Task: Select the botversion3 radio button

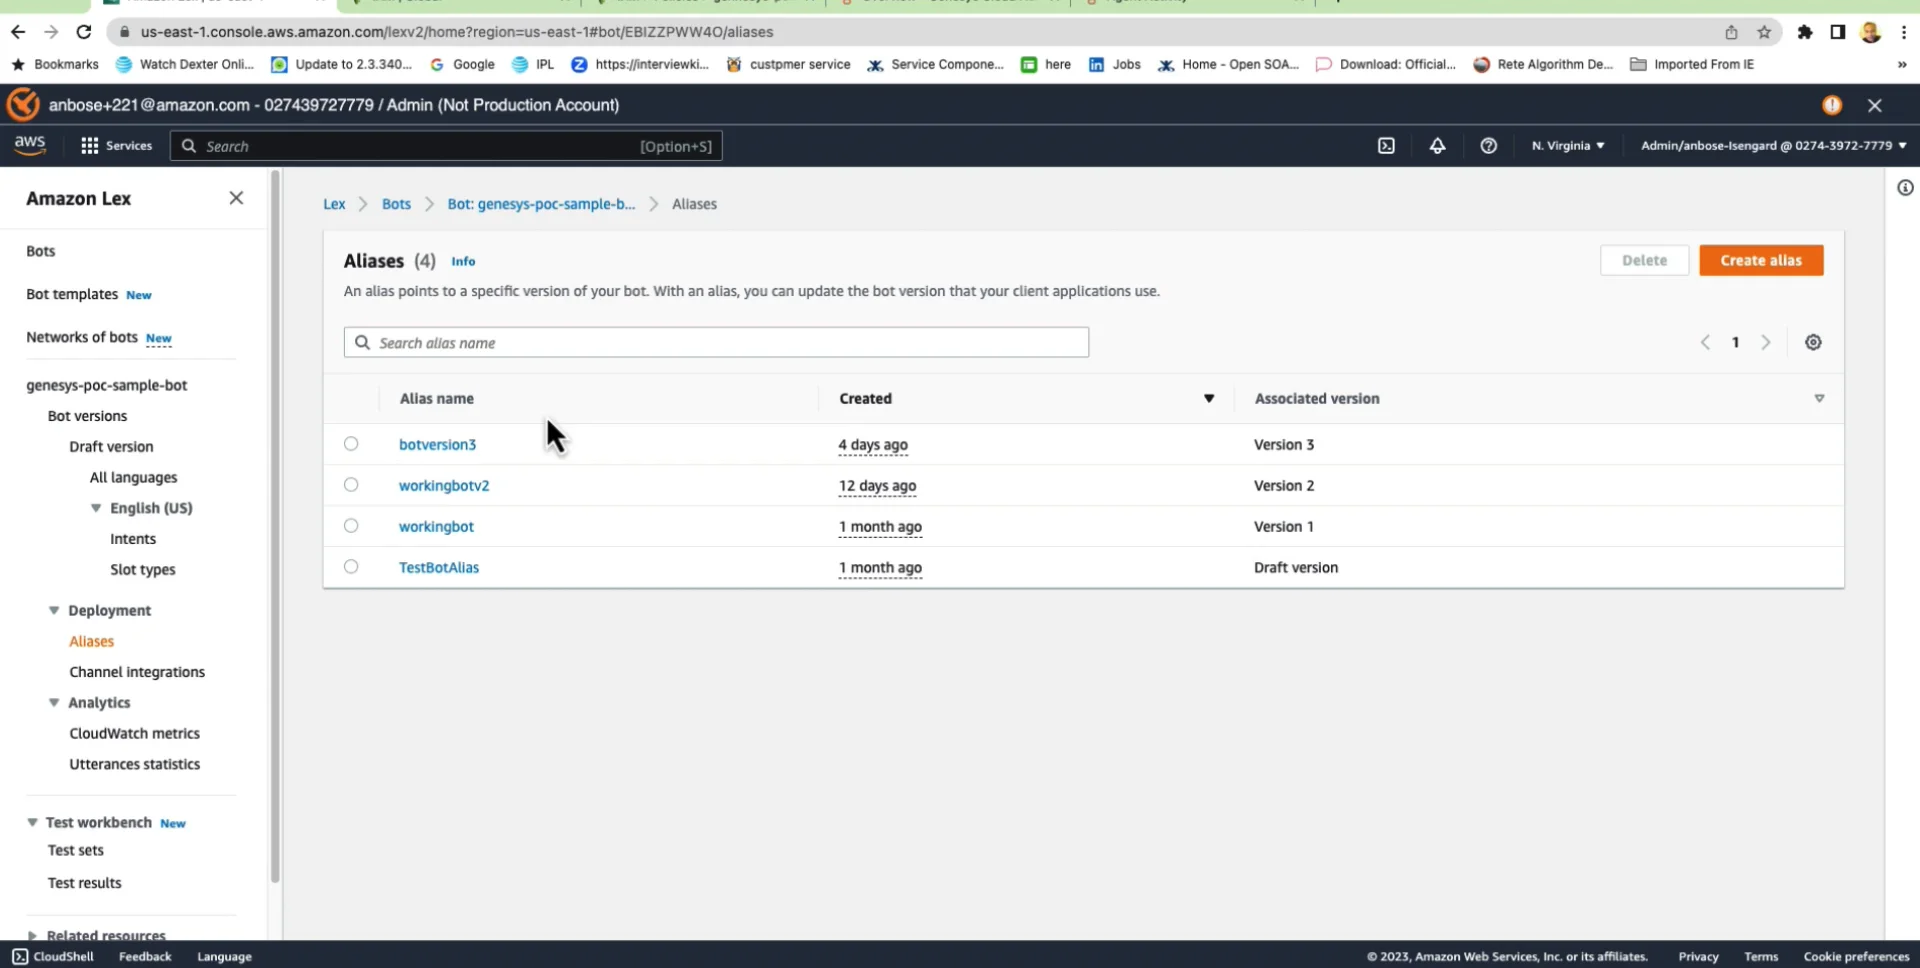Action: point(350,443)
